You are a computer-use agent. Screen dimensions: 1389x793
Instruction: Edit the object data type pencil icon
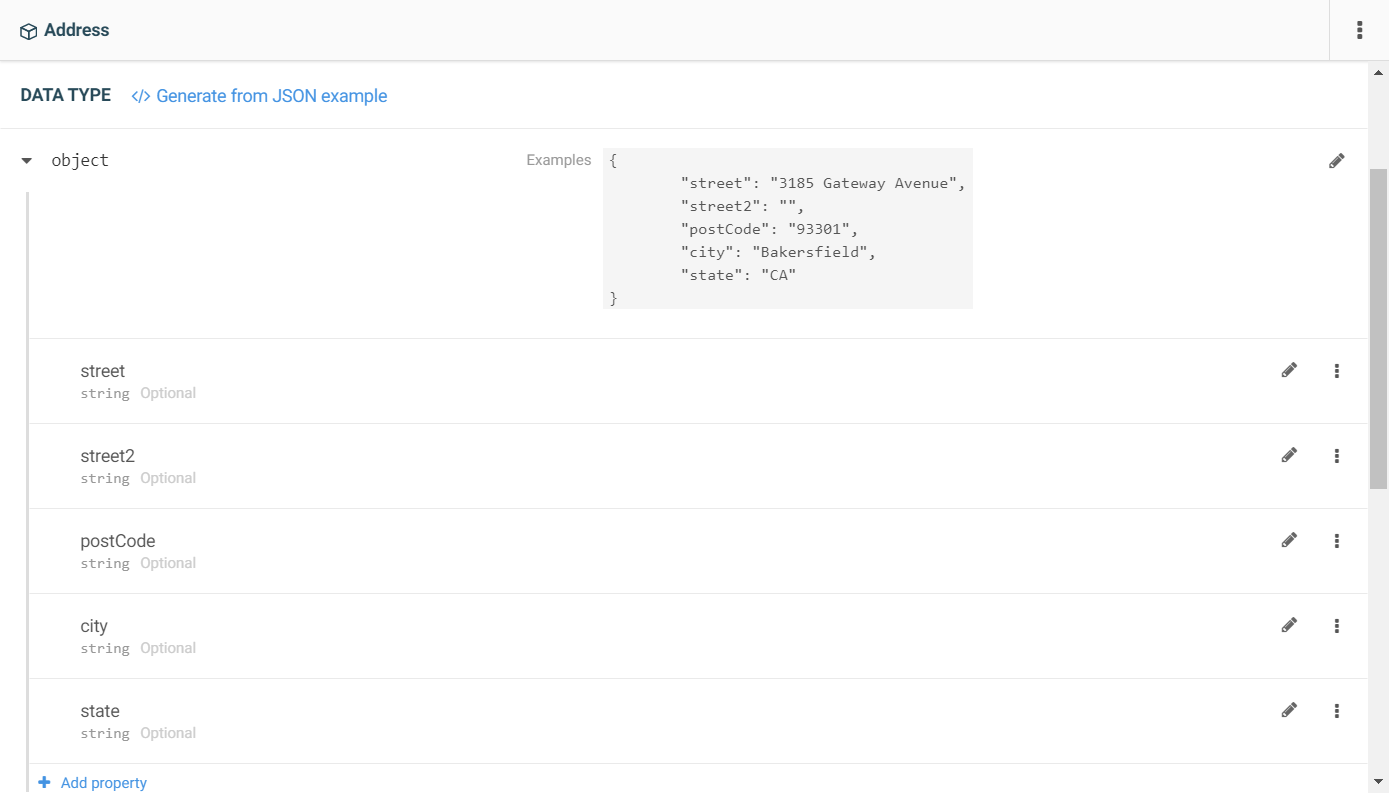[1336, 161]
